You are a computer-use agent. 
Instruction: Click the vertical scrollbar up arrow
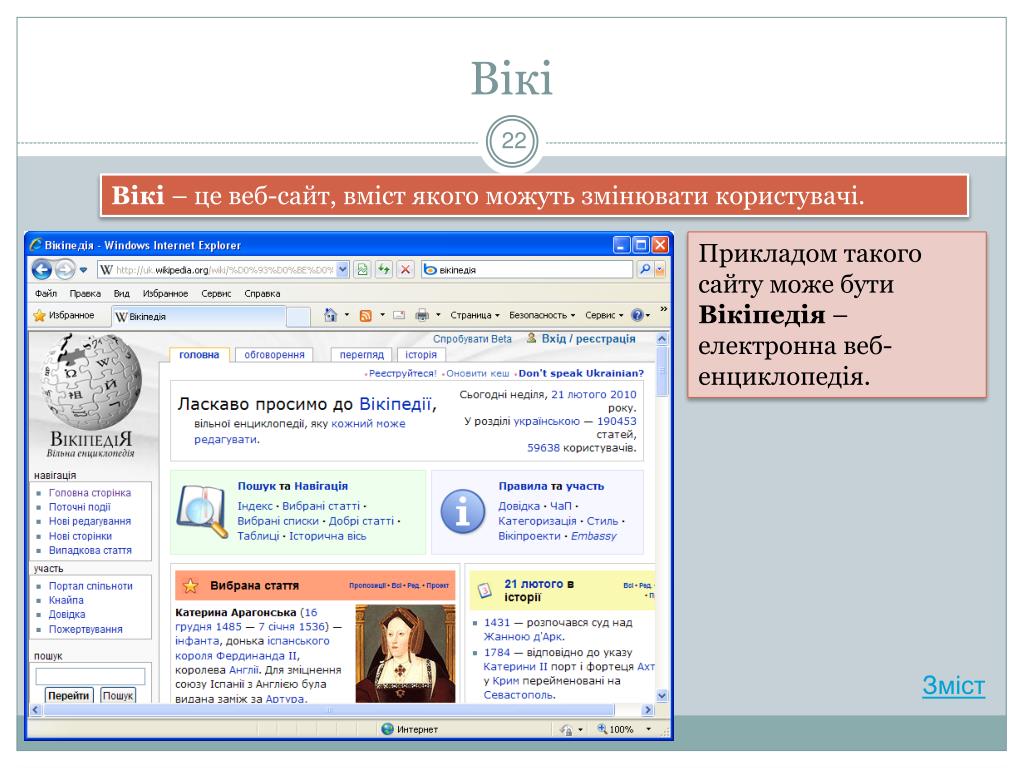(662, 340)
